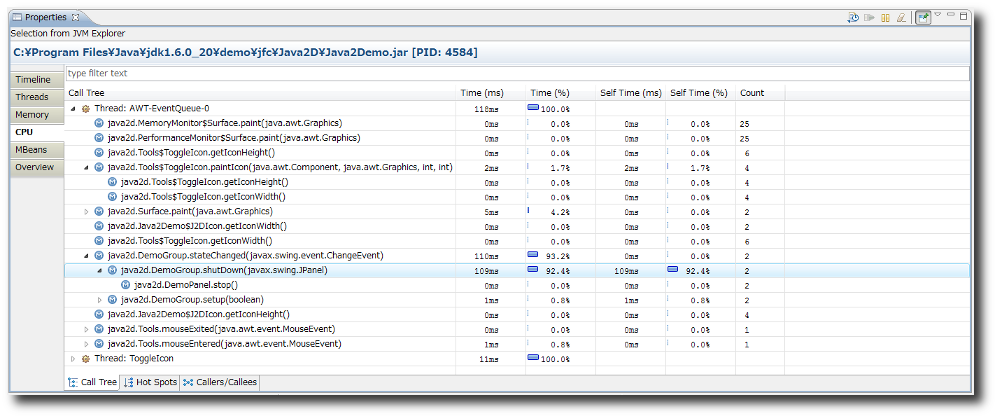
Task: Click the Callers/Callees tab icon
Action: pyautogui.click(x=188, y=382)
